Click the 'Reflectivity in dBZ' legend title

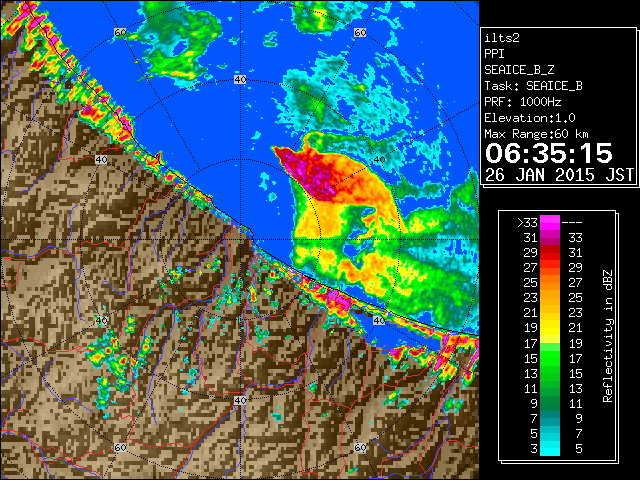tap(608, 336)
